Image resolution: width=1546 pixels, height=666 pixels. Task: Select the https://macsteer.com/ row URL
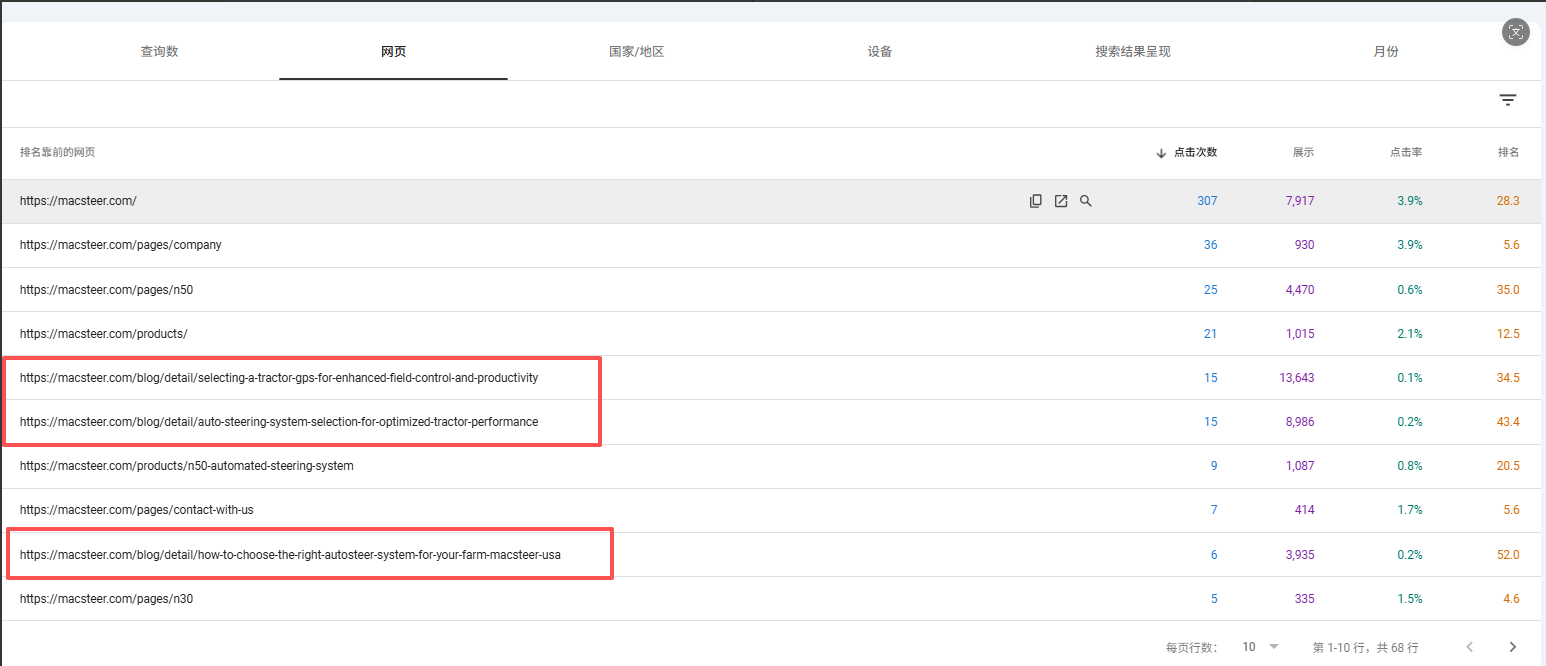coord(78,201)
